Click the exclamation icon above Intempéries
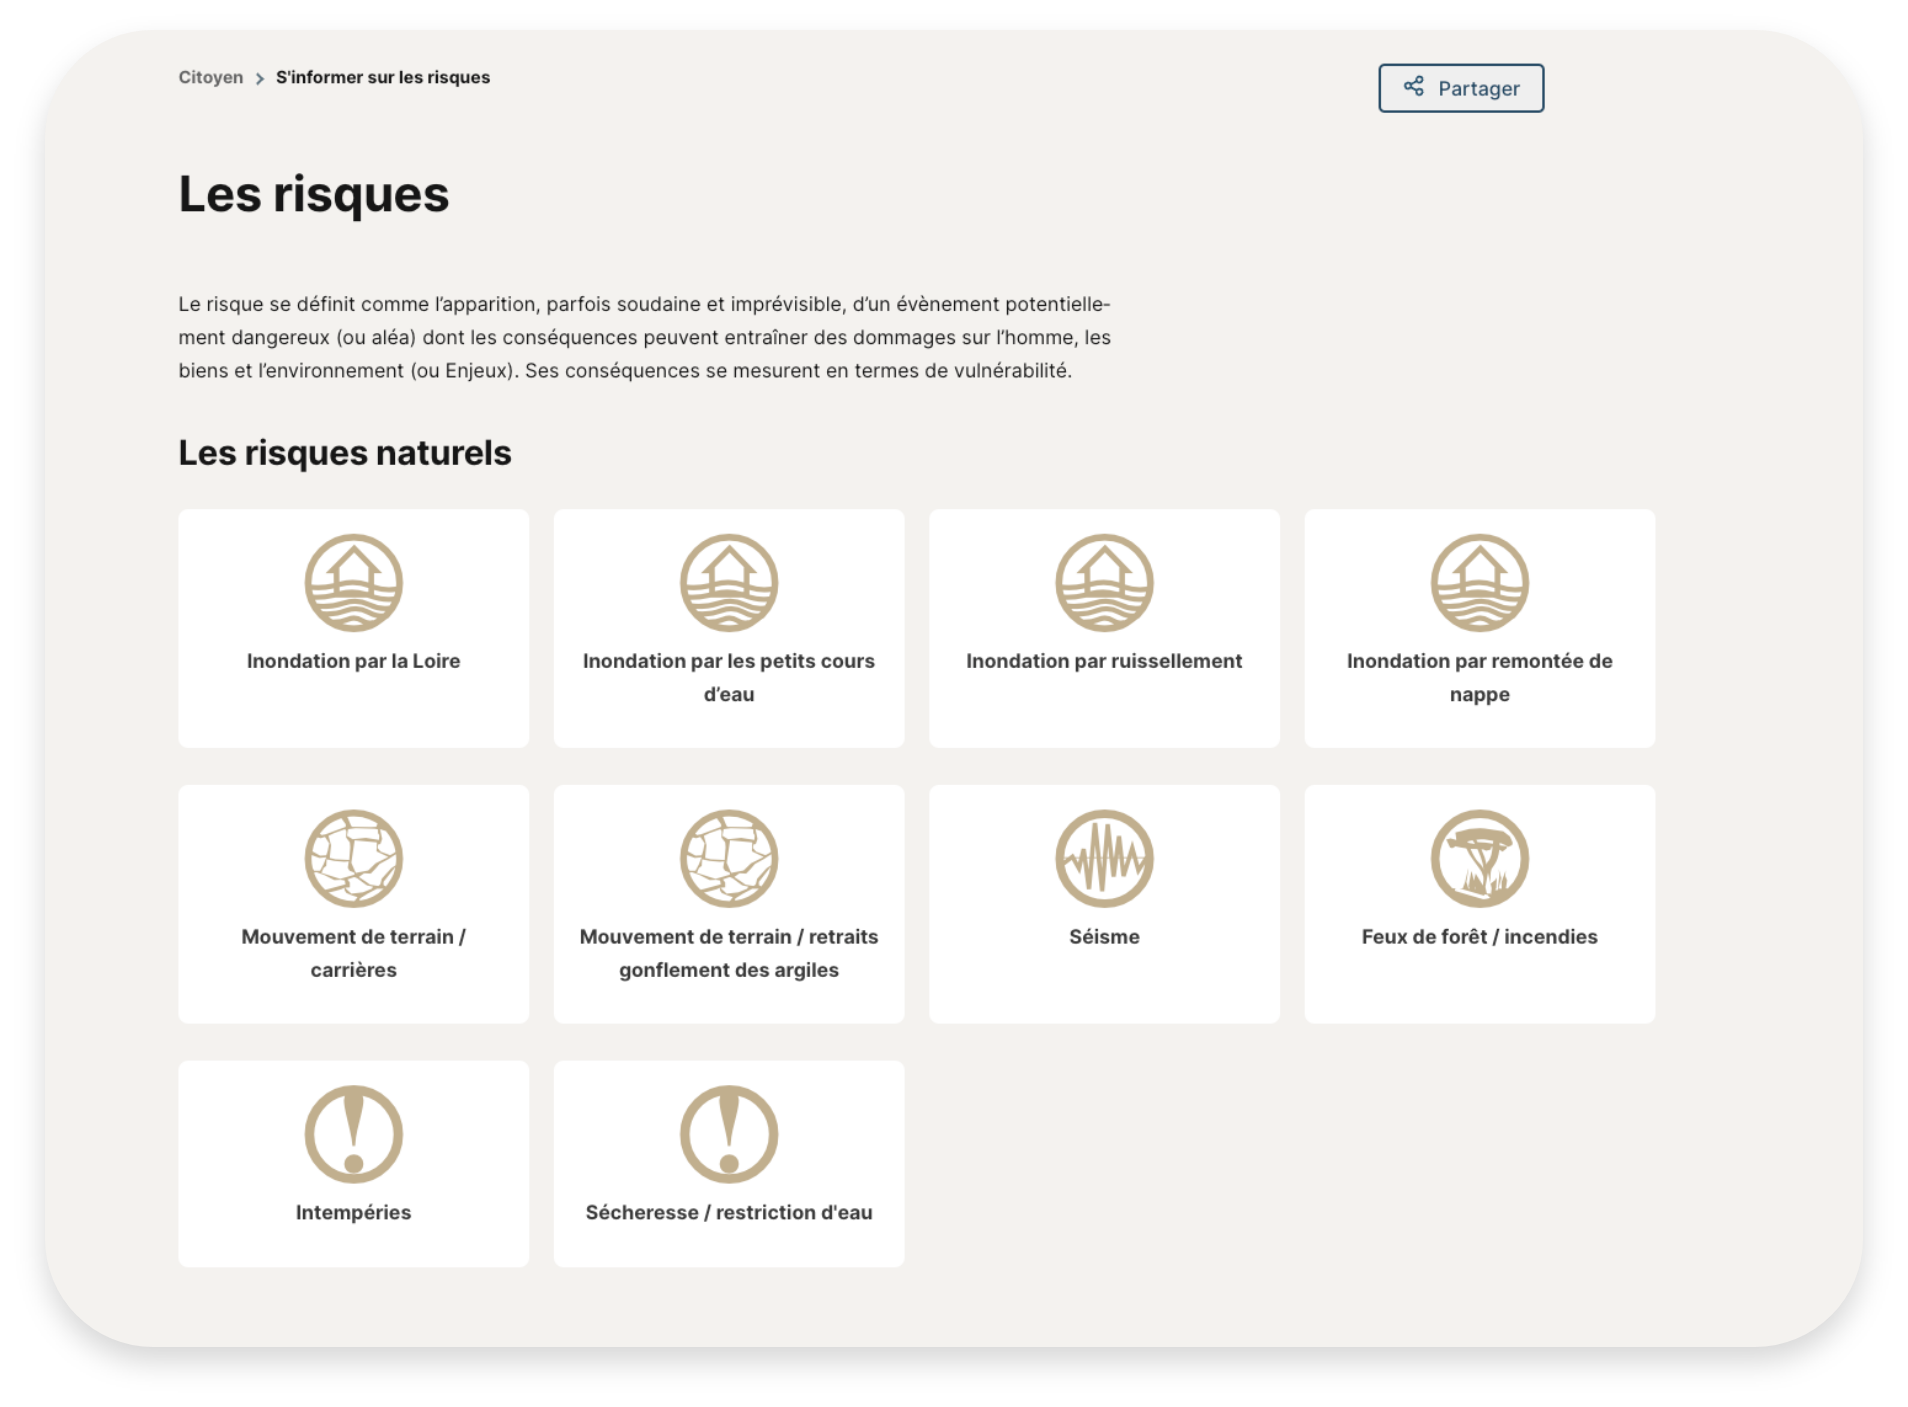 pyautogui.click(x=353, y=1134)
